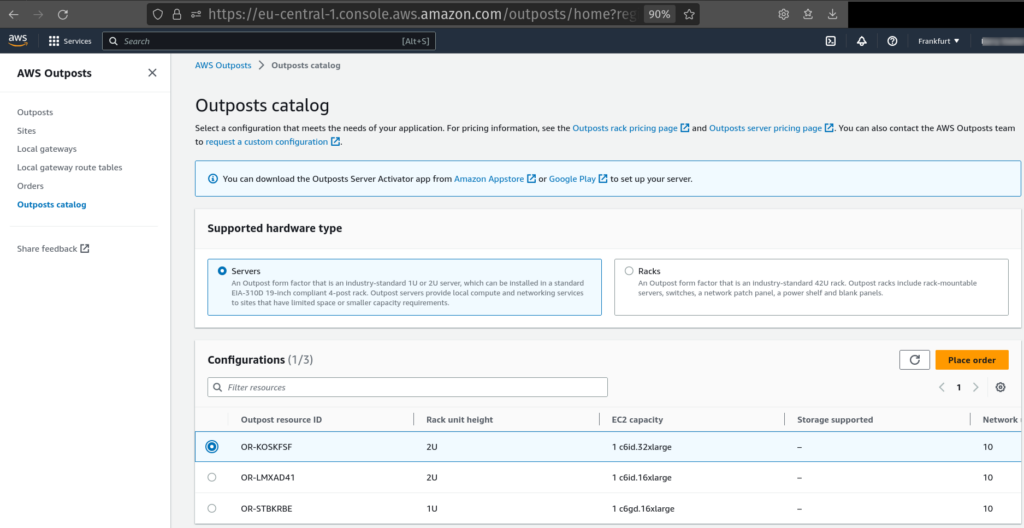Click the site lock icon in address bar

point(176,14)
